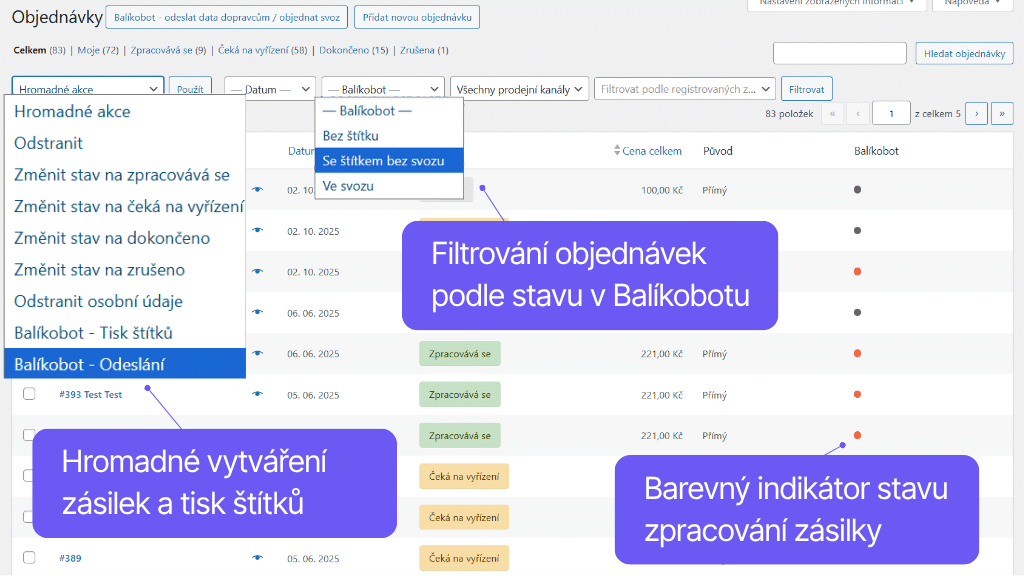Open the Datum filter dropdown

tap(268, 88)
